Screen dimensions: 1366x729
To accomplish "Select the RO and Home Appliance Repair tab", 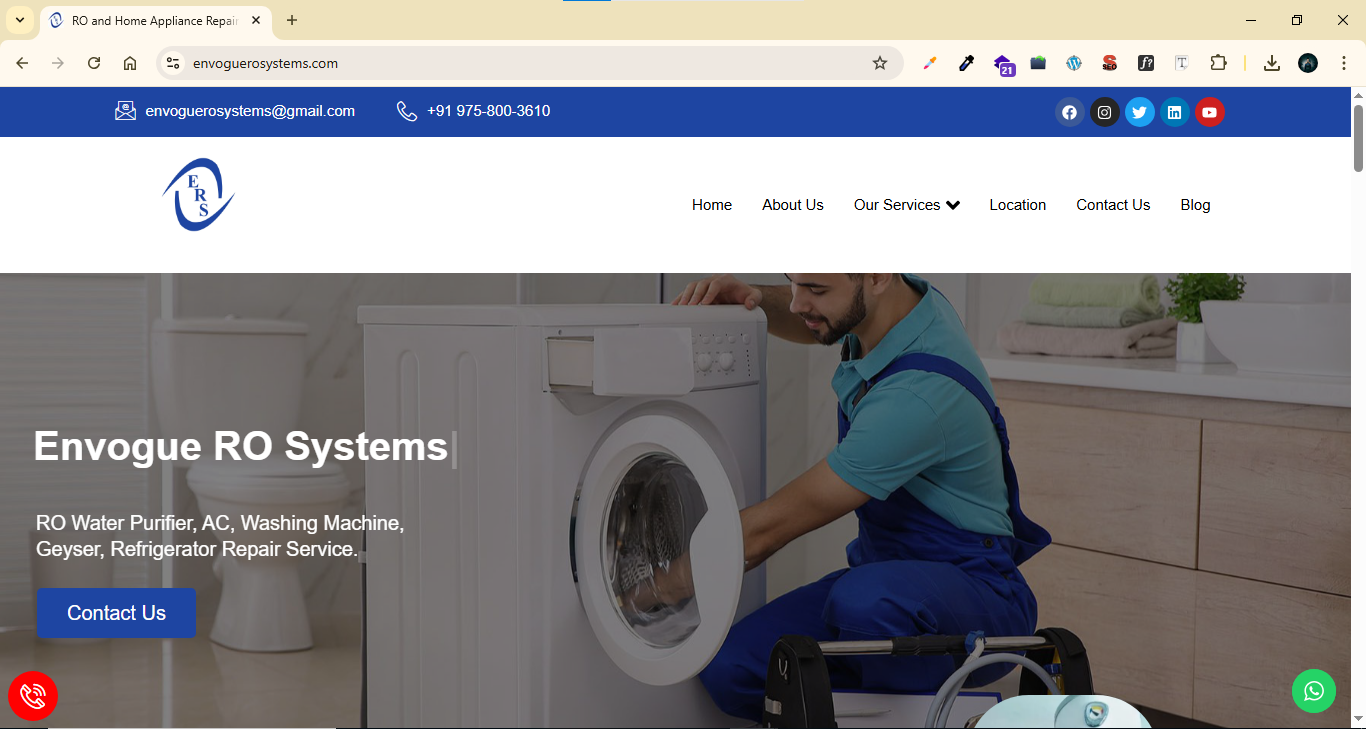I will pyautogui.click(x=155, y=21).
